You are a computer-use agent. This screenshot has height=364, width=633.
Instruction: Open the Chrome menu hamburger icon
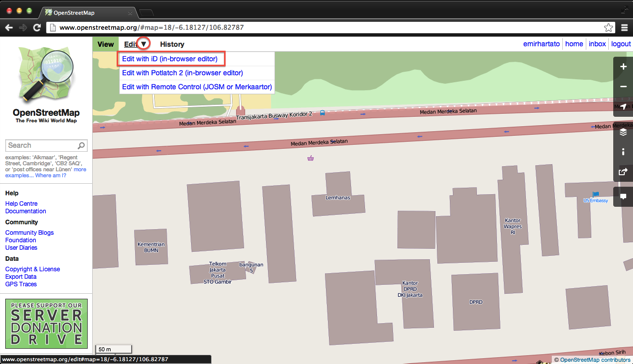tap(624, 27)
